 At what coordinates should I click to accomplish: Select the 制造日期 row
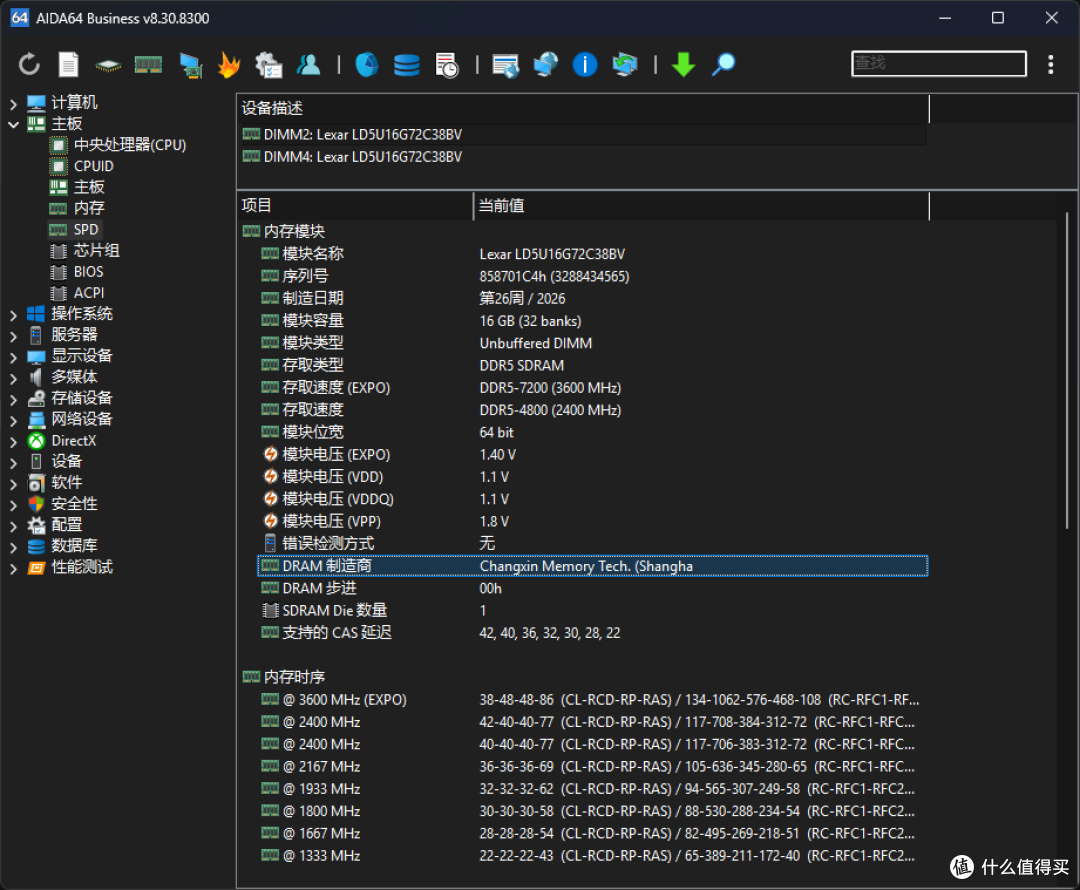coord(592,298)
